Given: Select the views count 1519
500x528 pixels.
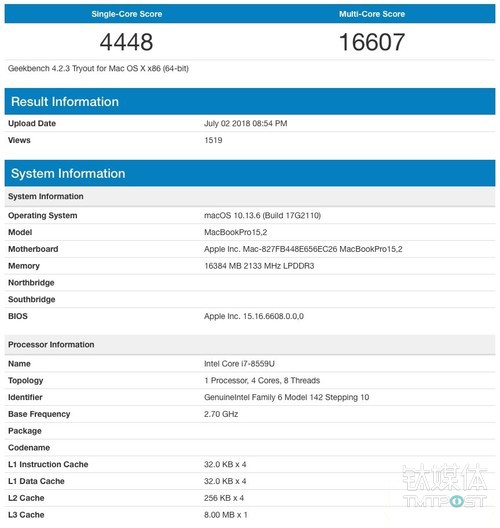Looking at the screenshot, I should [213, 140].
